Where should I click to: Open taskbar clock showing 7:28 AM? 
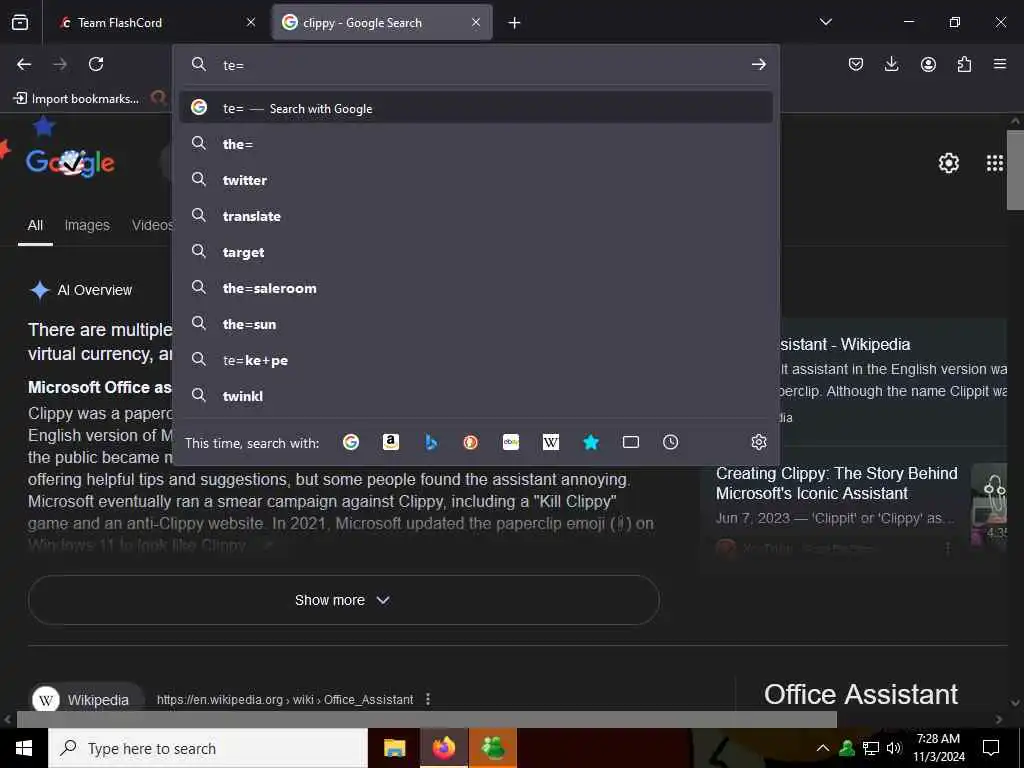click(938, 748)
